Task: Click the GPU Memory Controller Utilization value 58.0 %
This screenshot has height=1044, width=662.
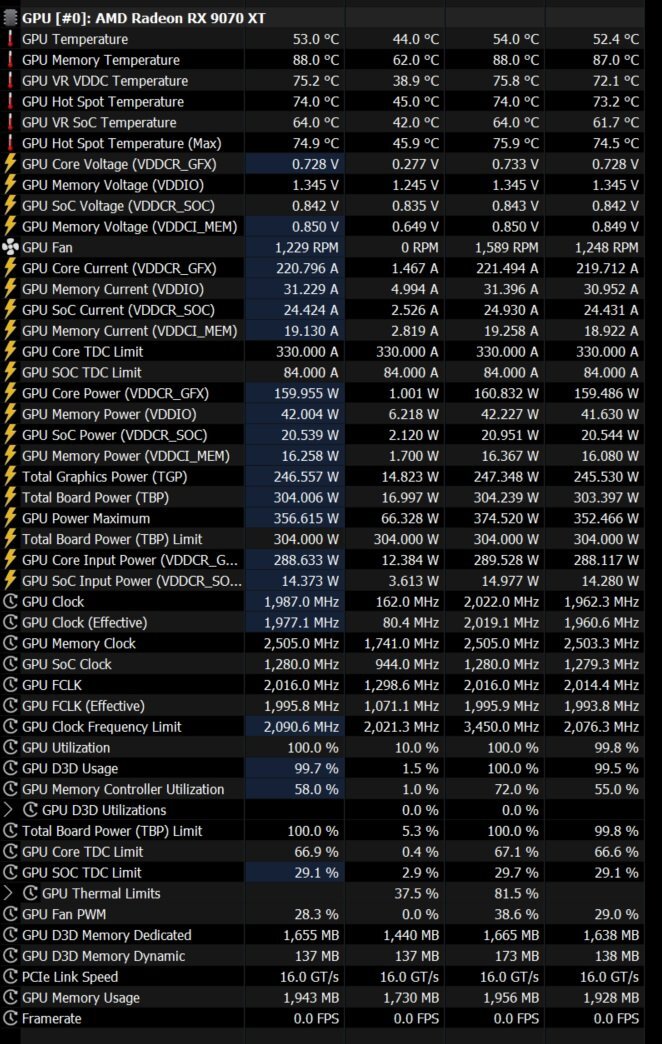Action: (x=316, y=790)
